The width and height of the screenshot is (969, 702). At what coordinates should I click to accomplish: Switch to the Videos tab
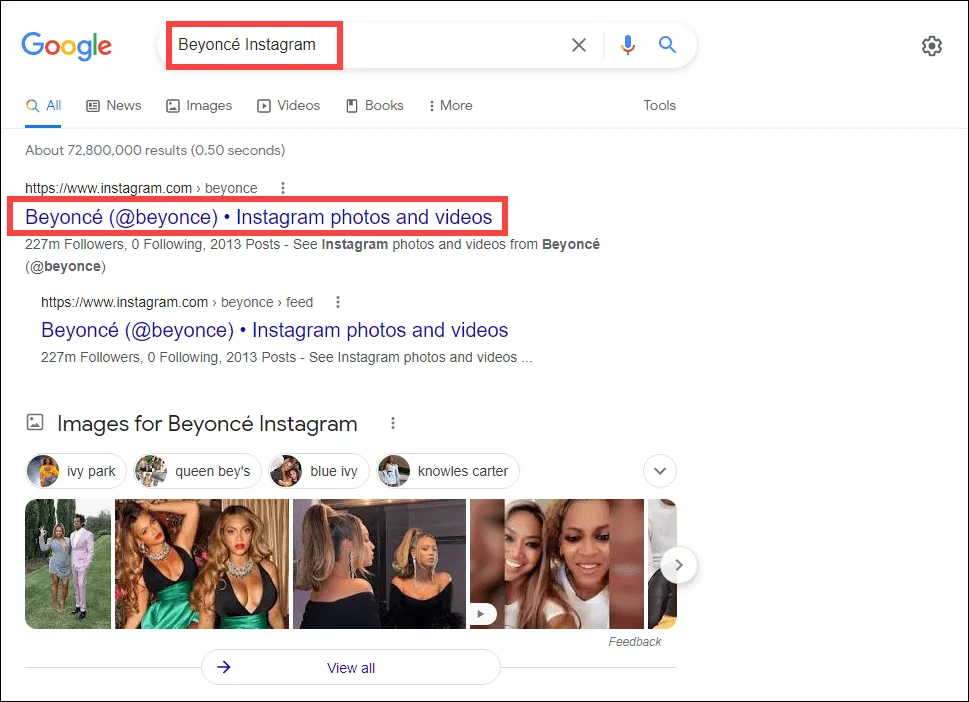(x=289, y=106)
